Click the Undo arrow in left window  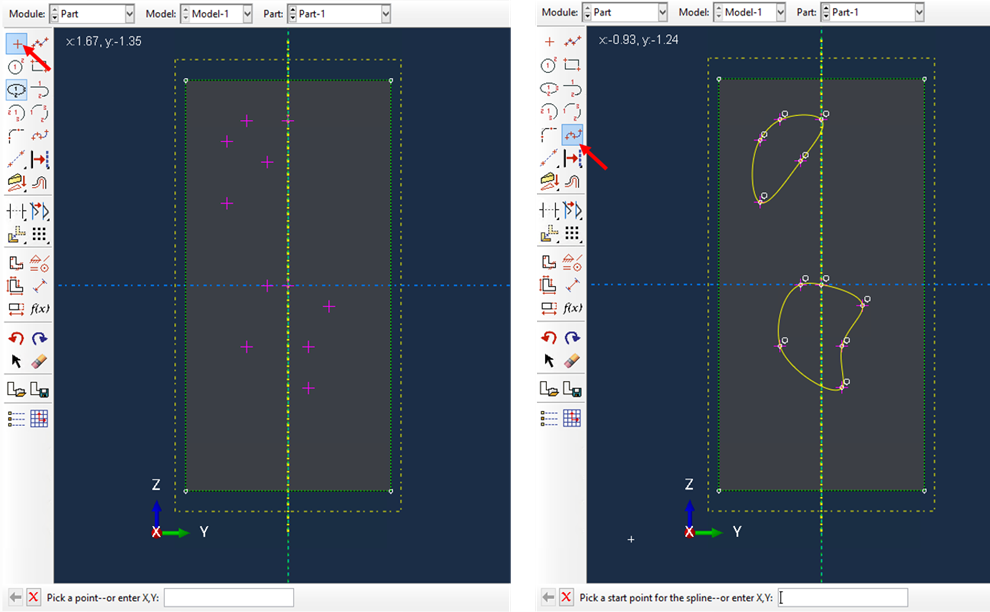pos(16,339)
